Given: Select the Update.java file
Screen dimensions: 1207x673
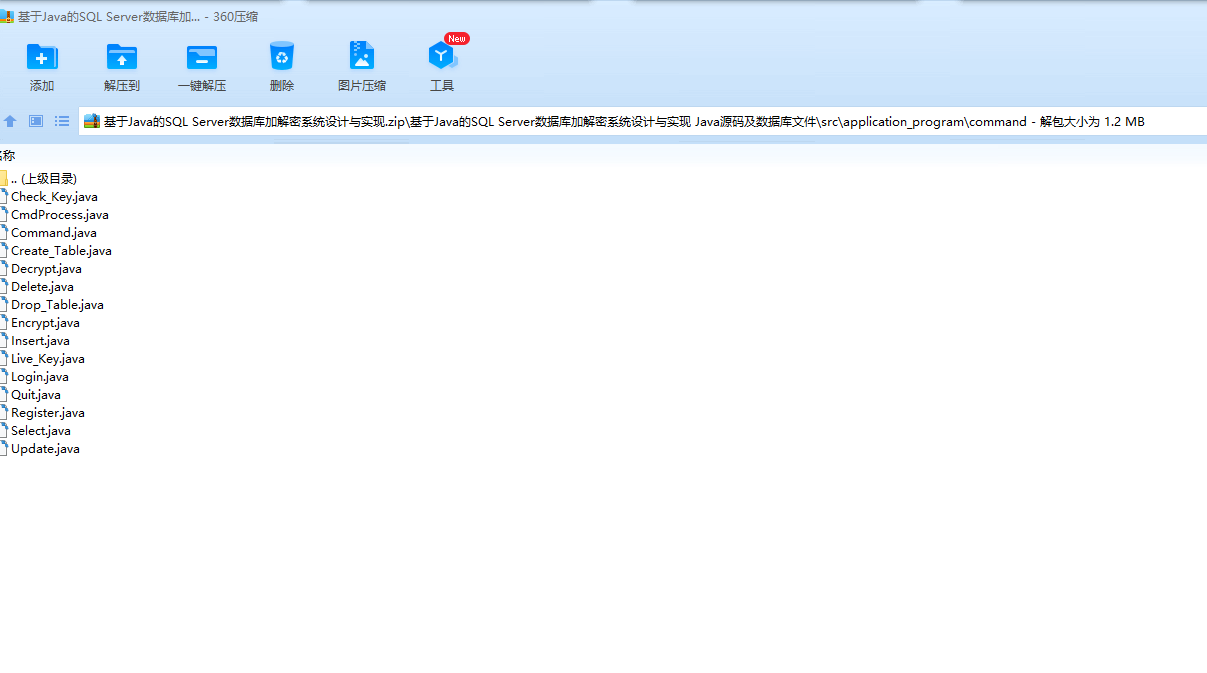Looking at the screenshot, I should click(45, 449).
